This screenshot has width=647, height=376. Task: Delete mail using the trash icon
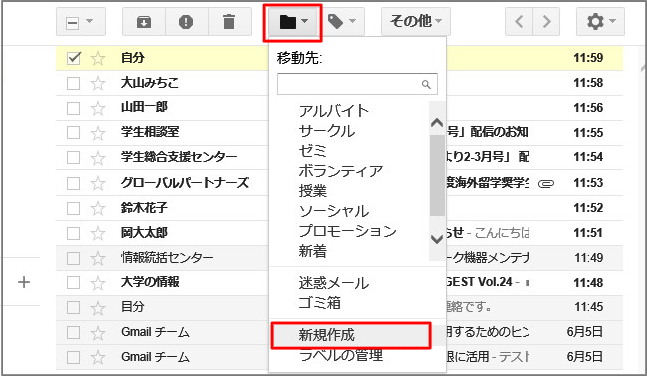[229, 21]
